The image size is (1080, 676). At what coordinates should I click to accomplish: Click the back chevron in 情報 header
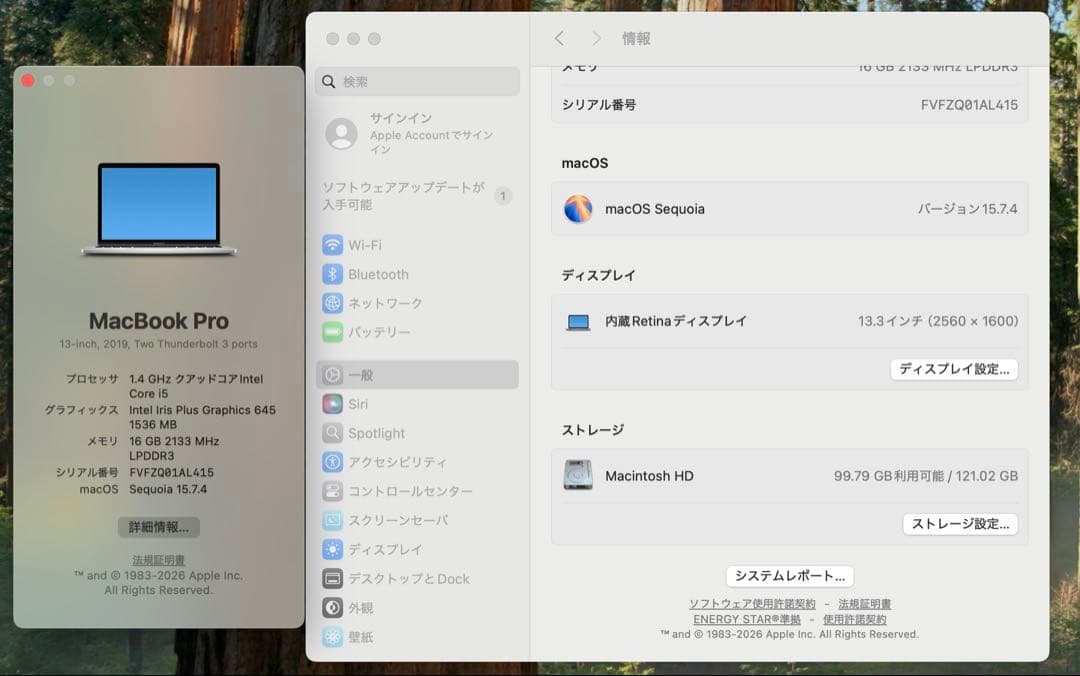(x=560, y=38)
